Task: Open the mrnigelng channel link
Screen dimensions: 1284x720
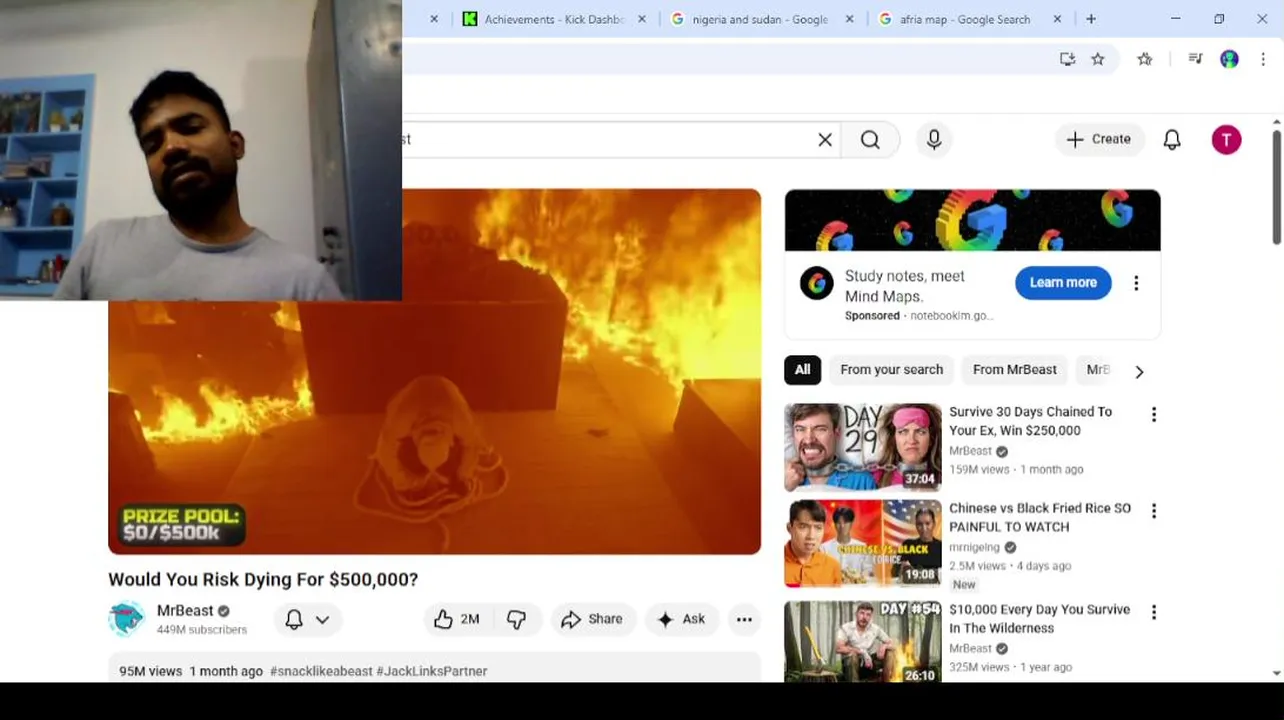Action: [974, 547]
